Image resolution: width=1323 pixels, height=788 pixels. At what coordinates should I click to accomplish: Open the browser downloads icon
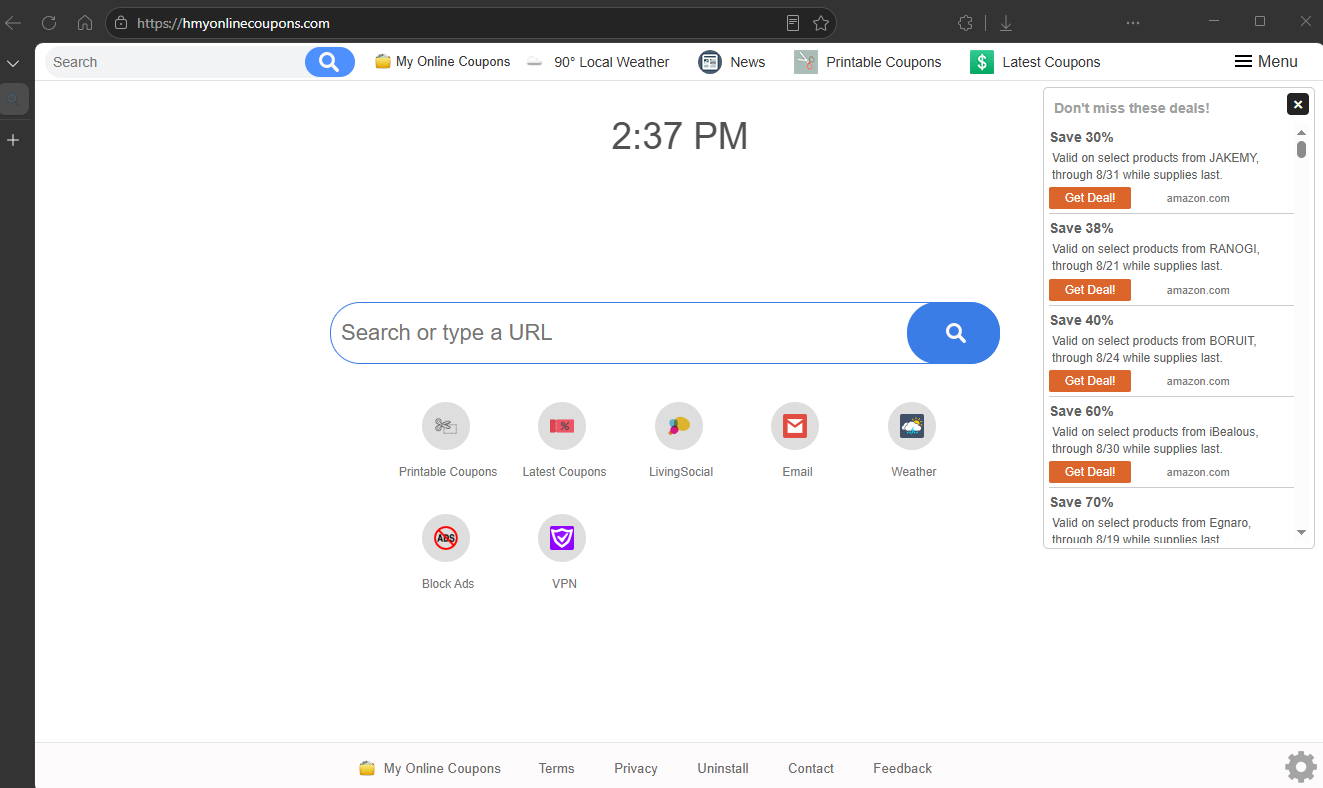[x=1006, y=22]
